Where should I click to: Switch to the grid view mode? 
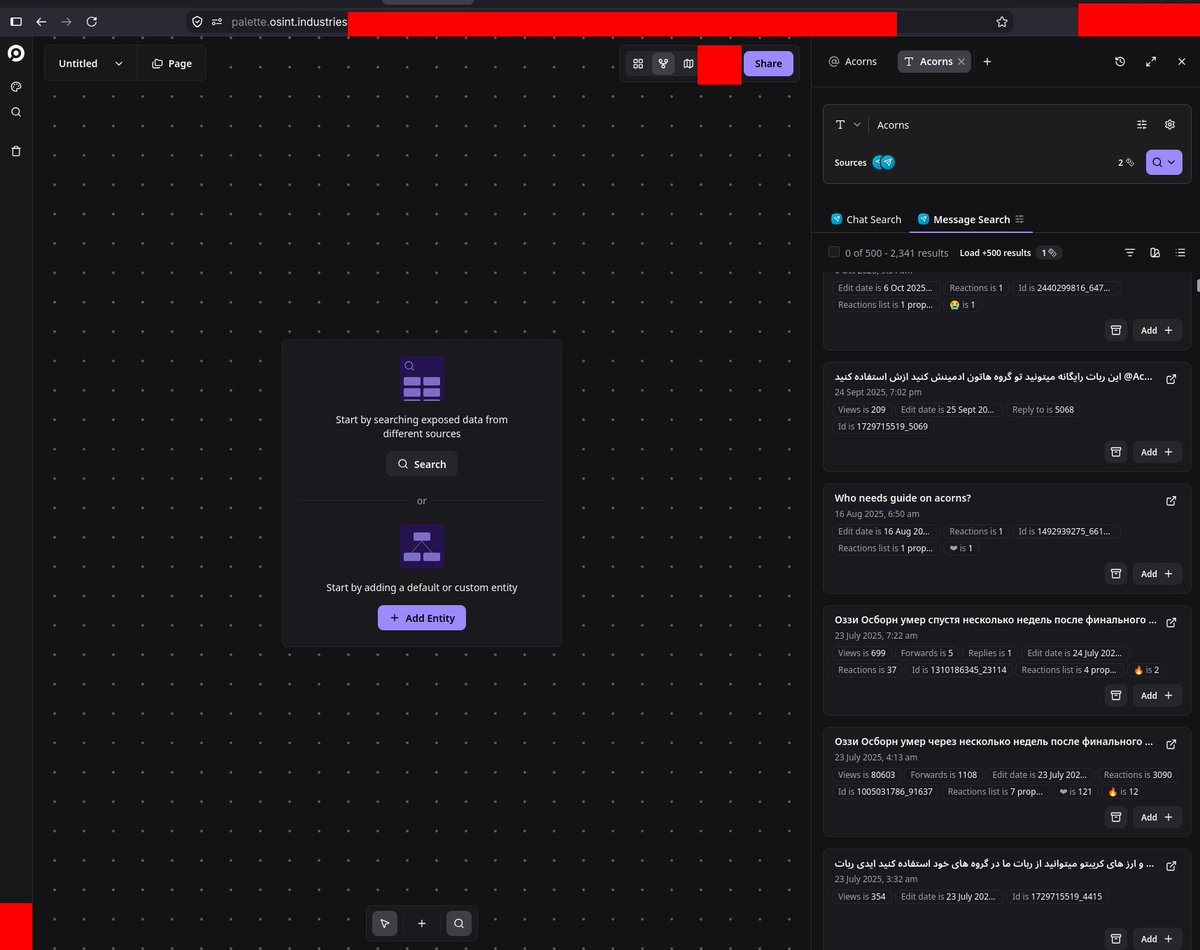(638, 63)
